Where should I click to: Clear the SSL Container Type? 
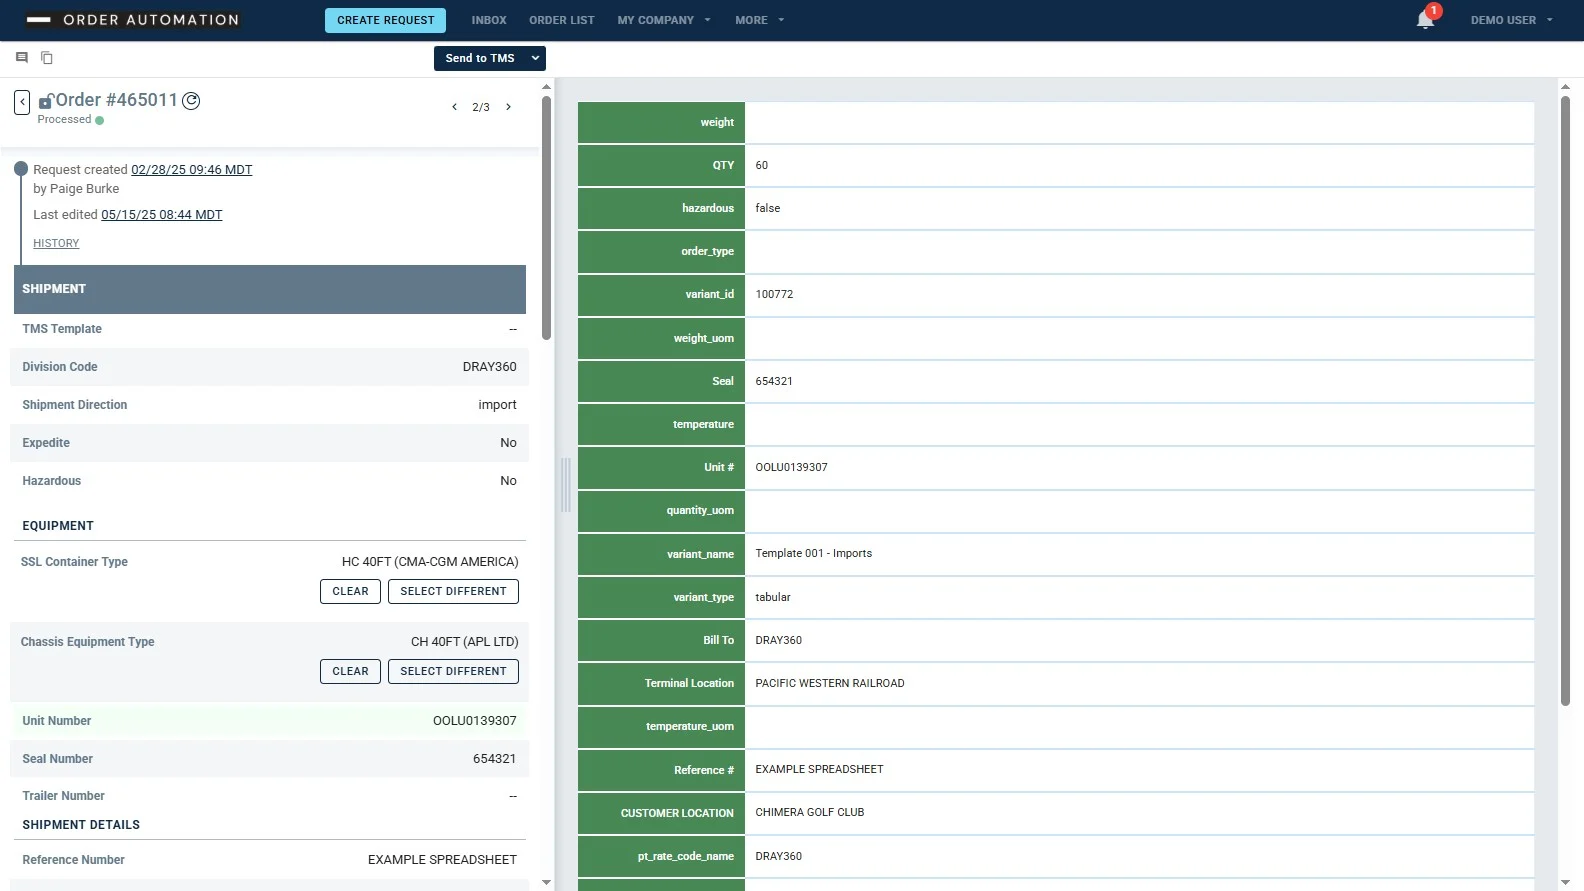(350, 591)
